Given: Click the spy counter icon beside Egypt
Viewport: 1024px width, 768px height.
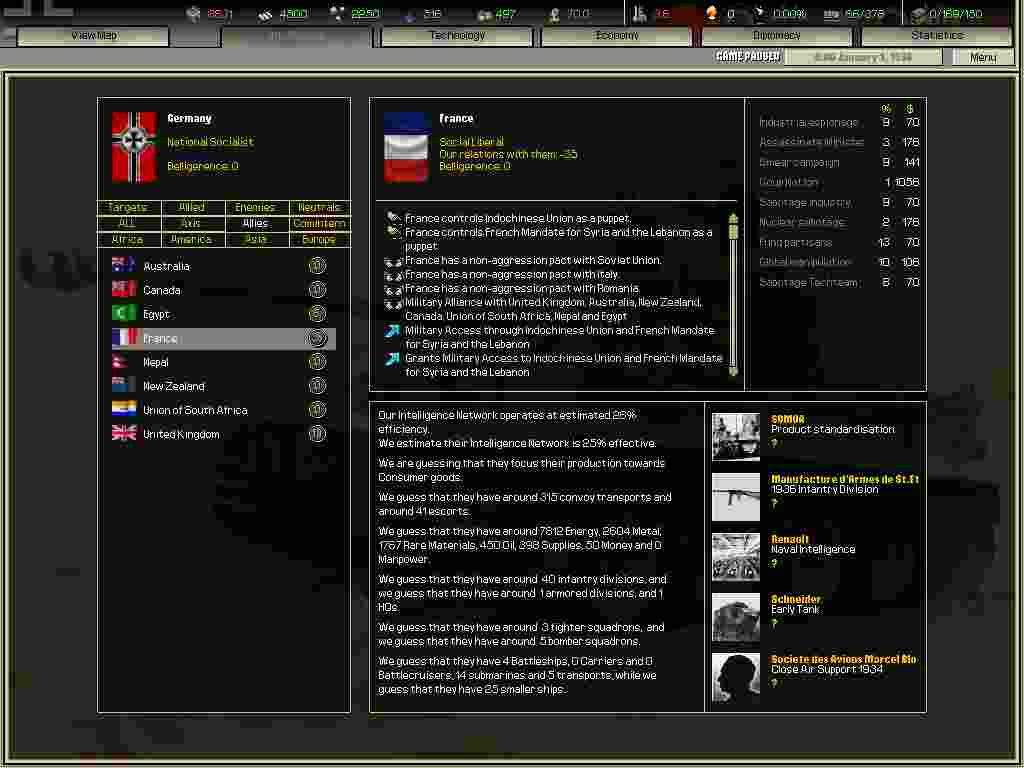Looking at the screenshot, I should coord(317,314).
